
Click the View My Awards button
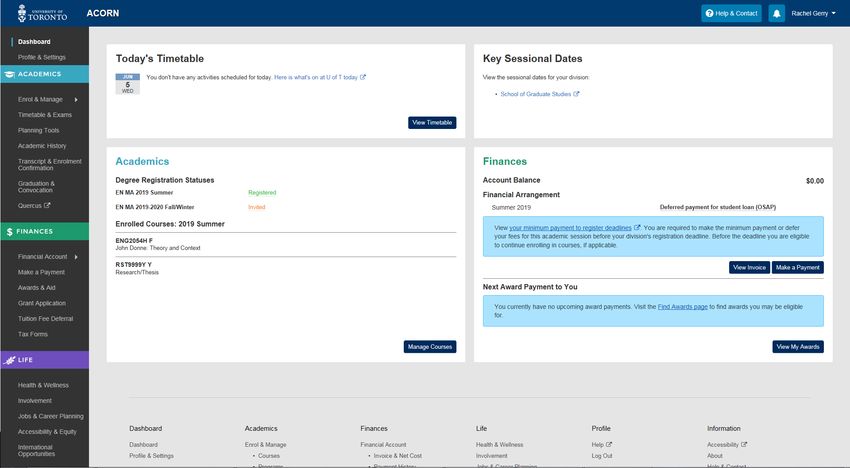pos(798,347)
